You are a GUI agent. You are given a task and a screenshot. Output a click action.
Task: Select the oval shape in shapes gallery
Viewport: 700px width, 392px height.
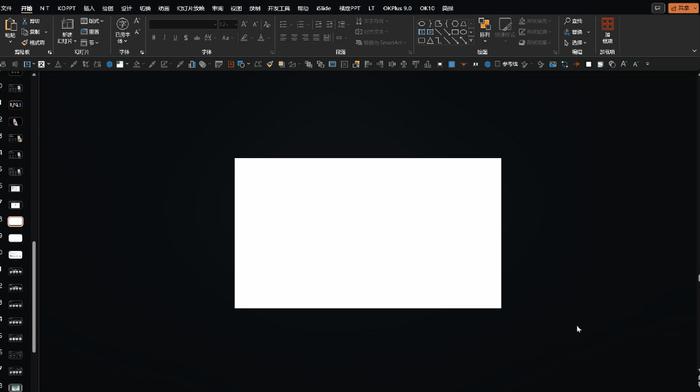(421, 23)
